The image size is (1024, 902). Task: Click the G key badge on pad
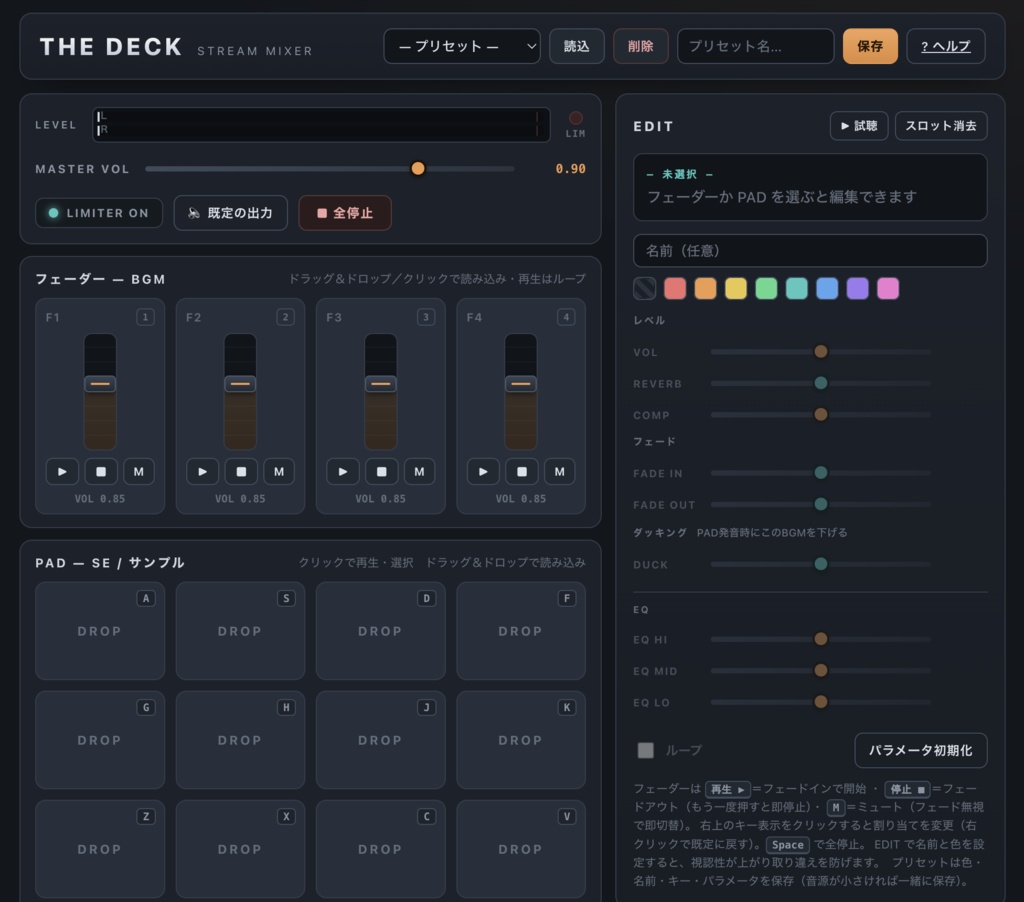146,707
